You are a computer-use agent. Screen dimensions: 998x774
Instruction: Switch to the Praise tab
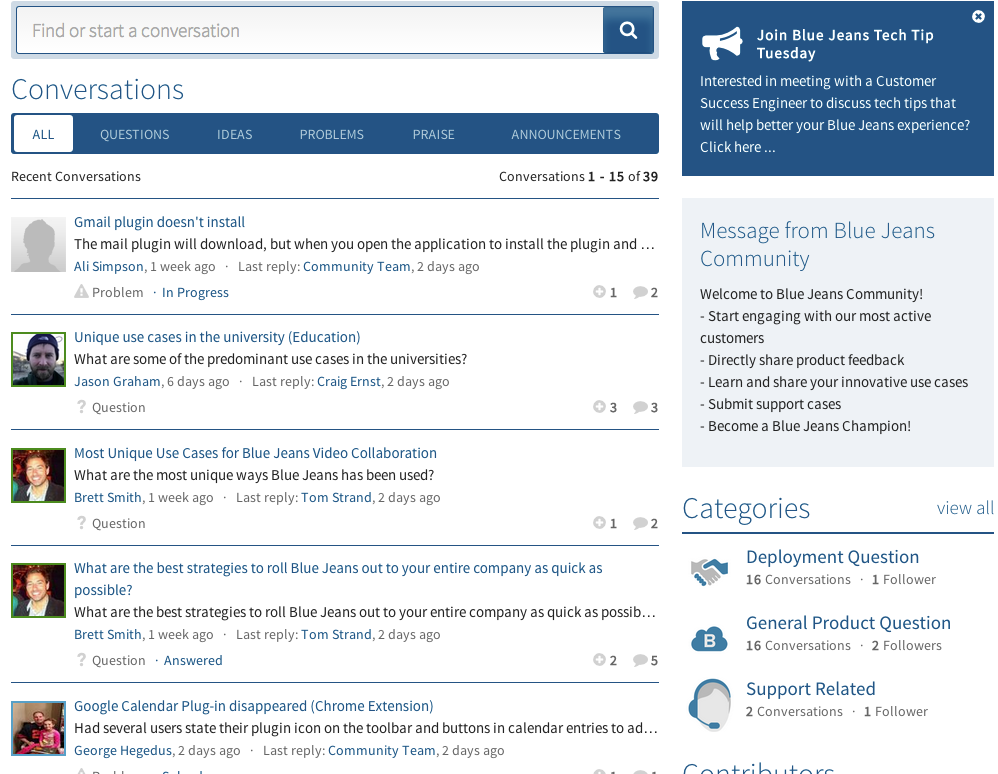point(433,134)
